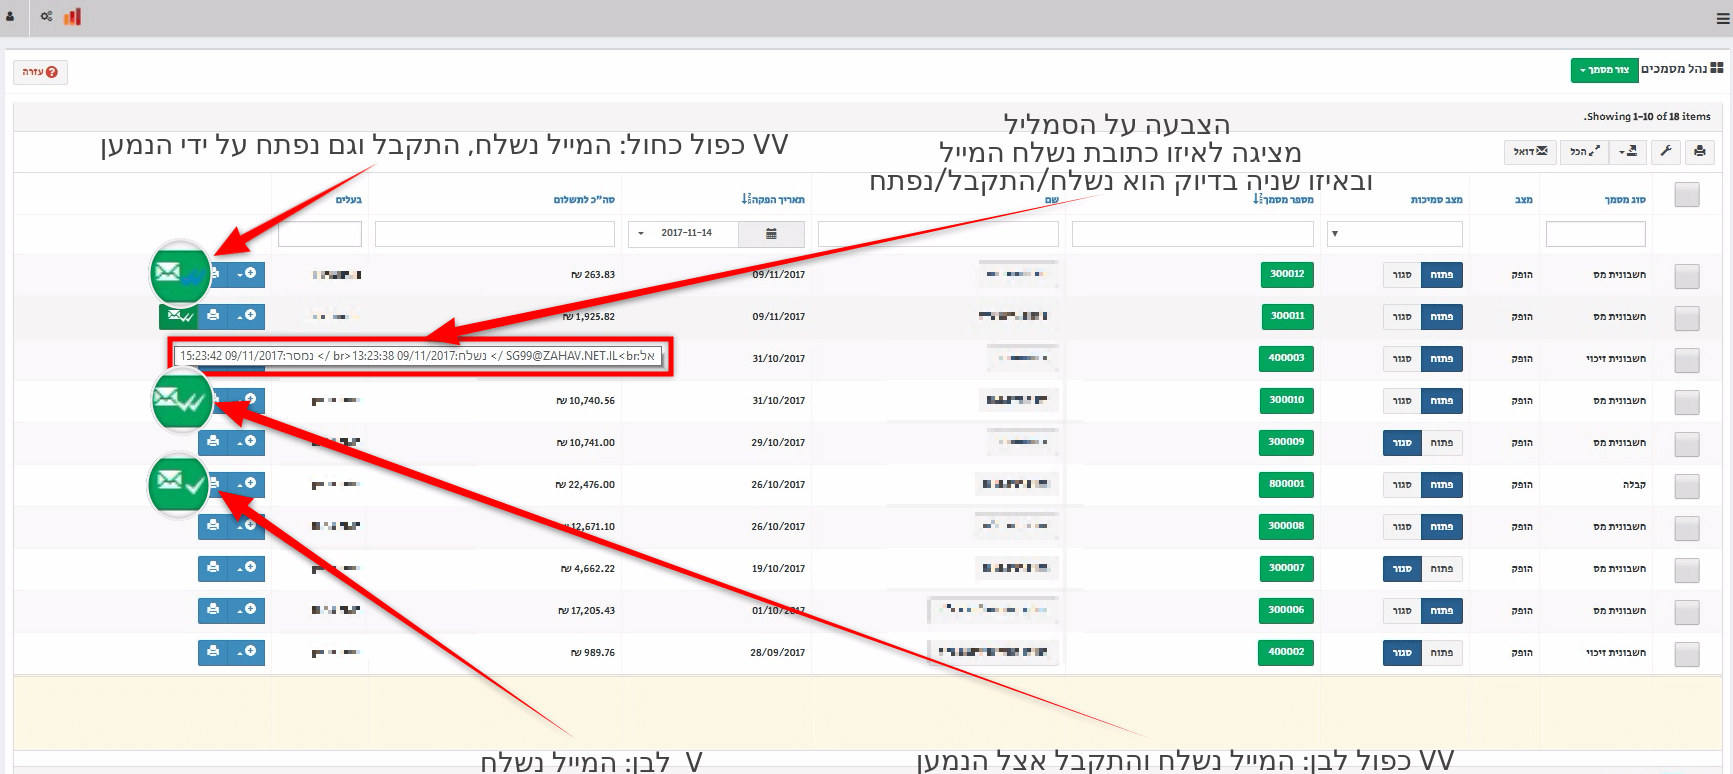Set document 300007 status to פתוח
The width and height of the screenshot is (1733, 774).
pyautogui.click(x=1442, y=569)
